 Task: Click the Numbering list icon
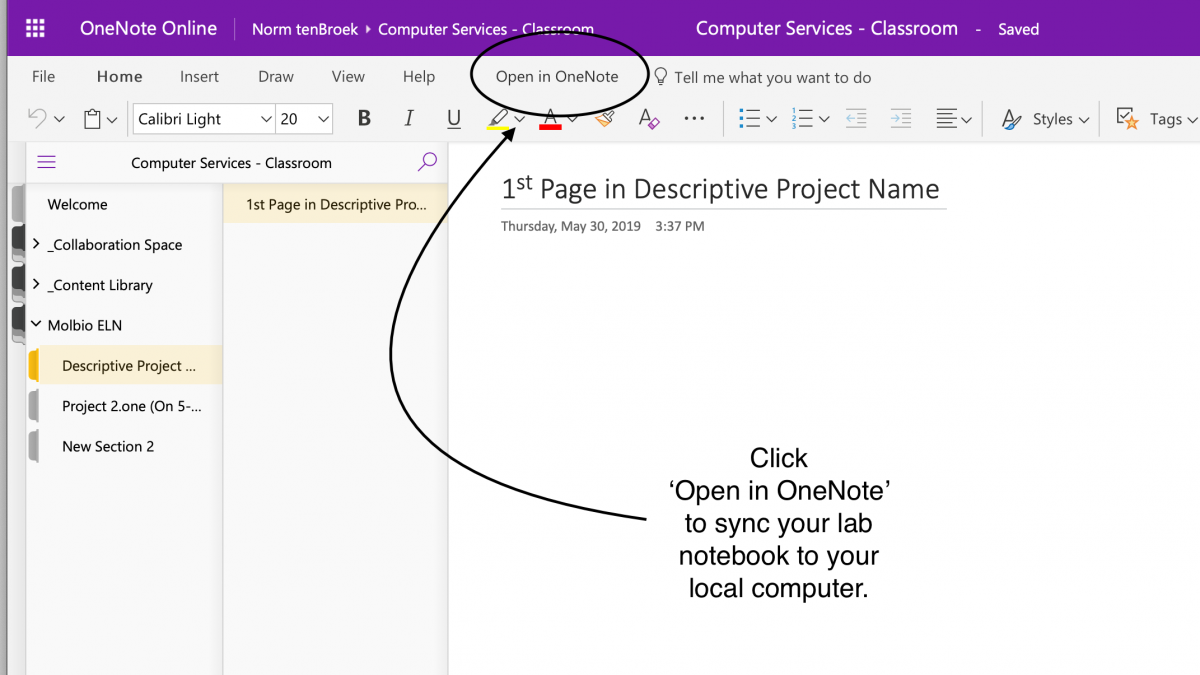point(801,119)
